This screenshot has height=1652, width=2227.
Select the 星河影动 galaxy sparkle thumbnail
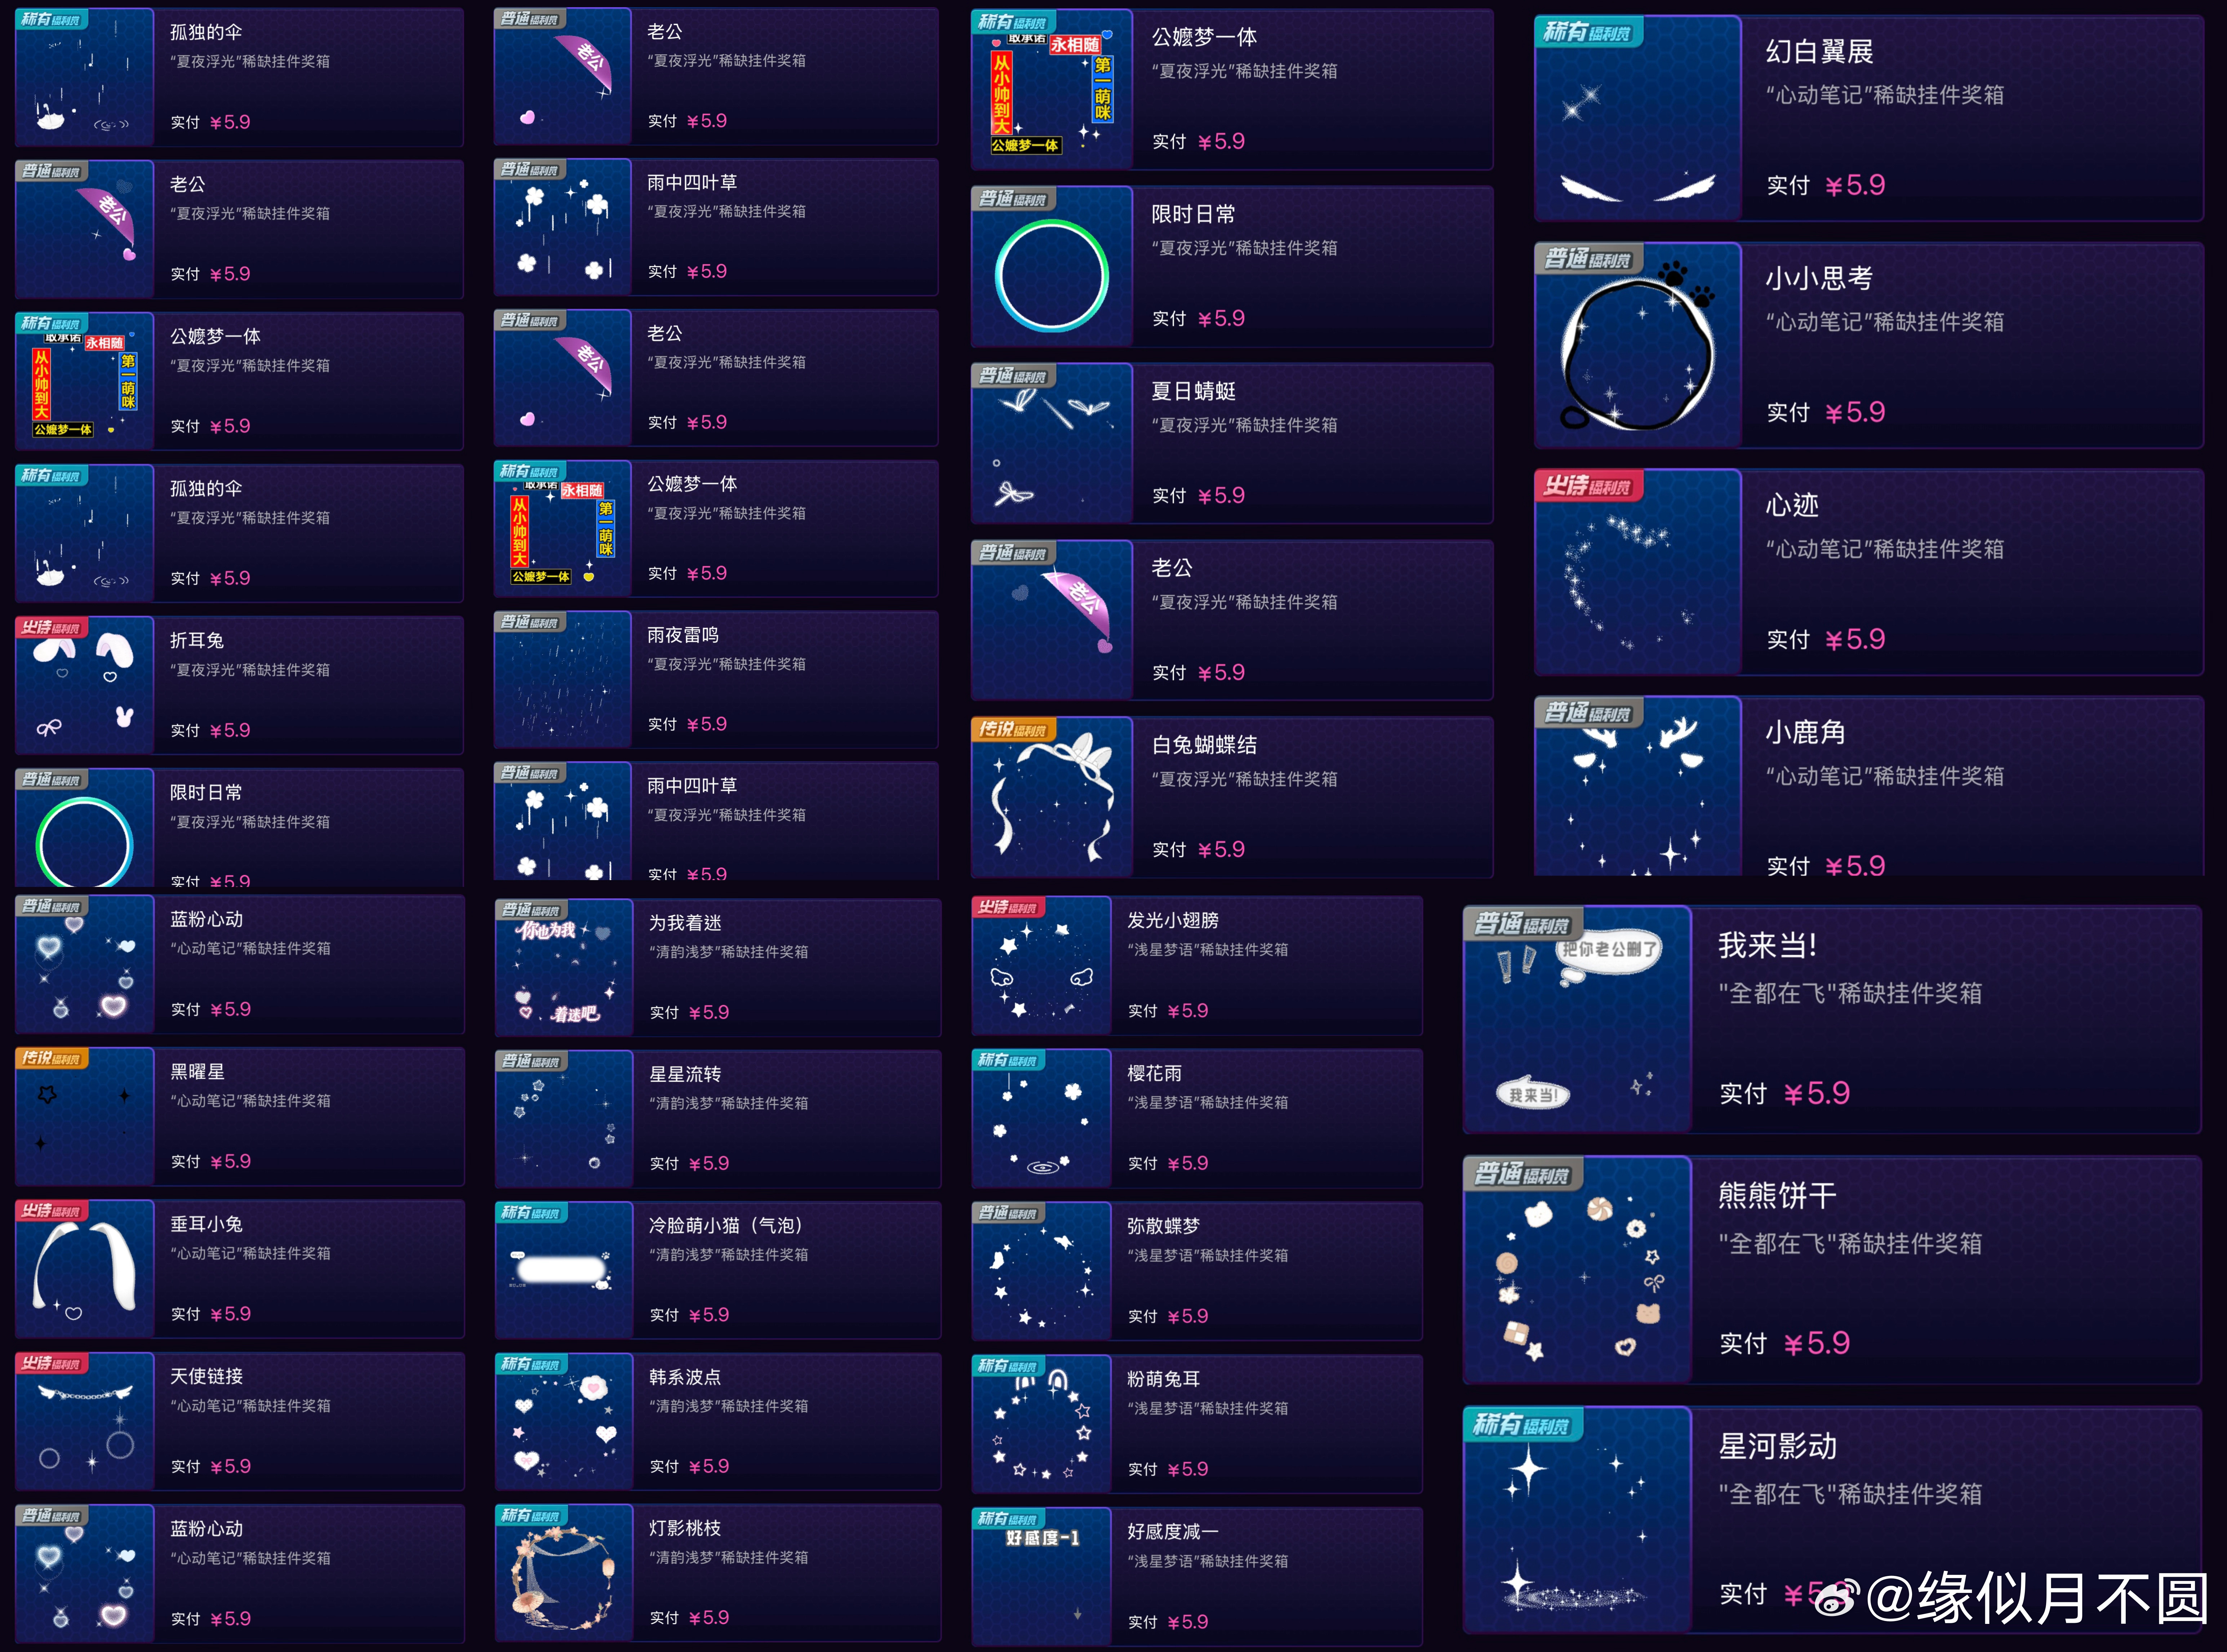pyautogui.click(x=1577, y=1520)
